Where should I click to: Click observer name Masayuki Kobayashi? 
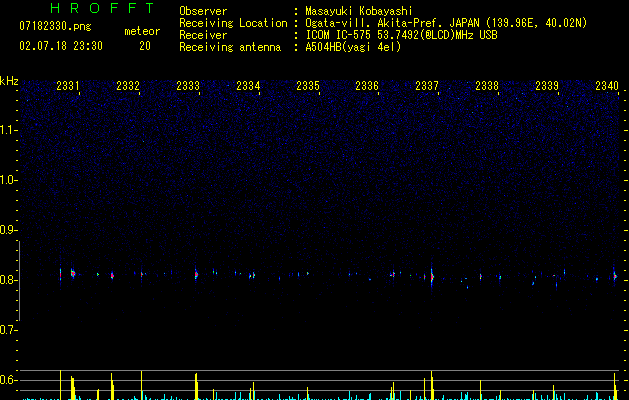coord(359,11)
